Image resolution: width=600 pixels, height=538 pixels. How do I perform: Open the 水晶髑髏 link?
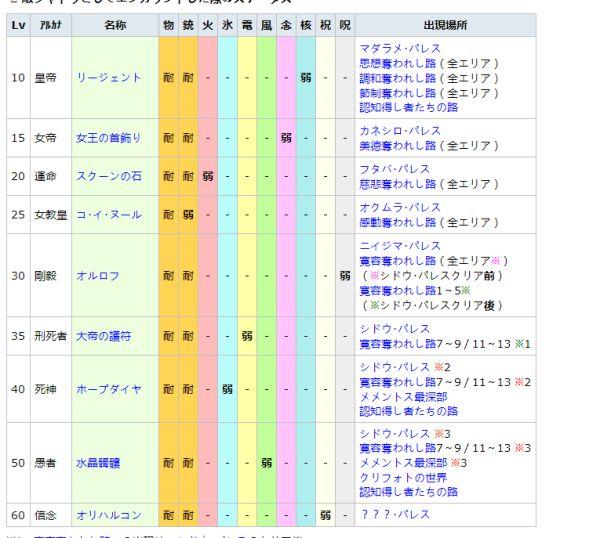[98, 463]
